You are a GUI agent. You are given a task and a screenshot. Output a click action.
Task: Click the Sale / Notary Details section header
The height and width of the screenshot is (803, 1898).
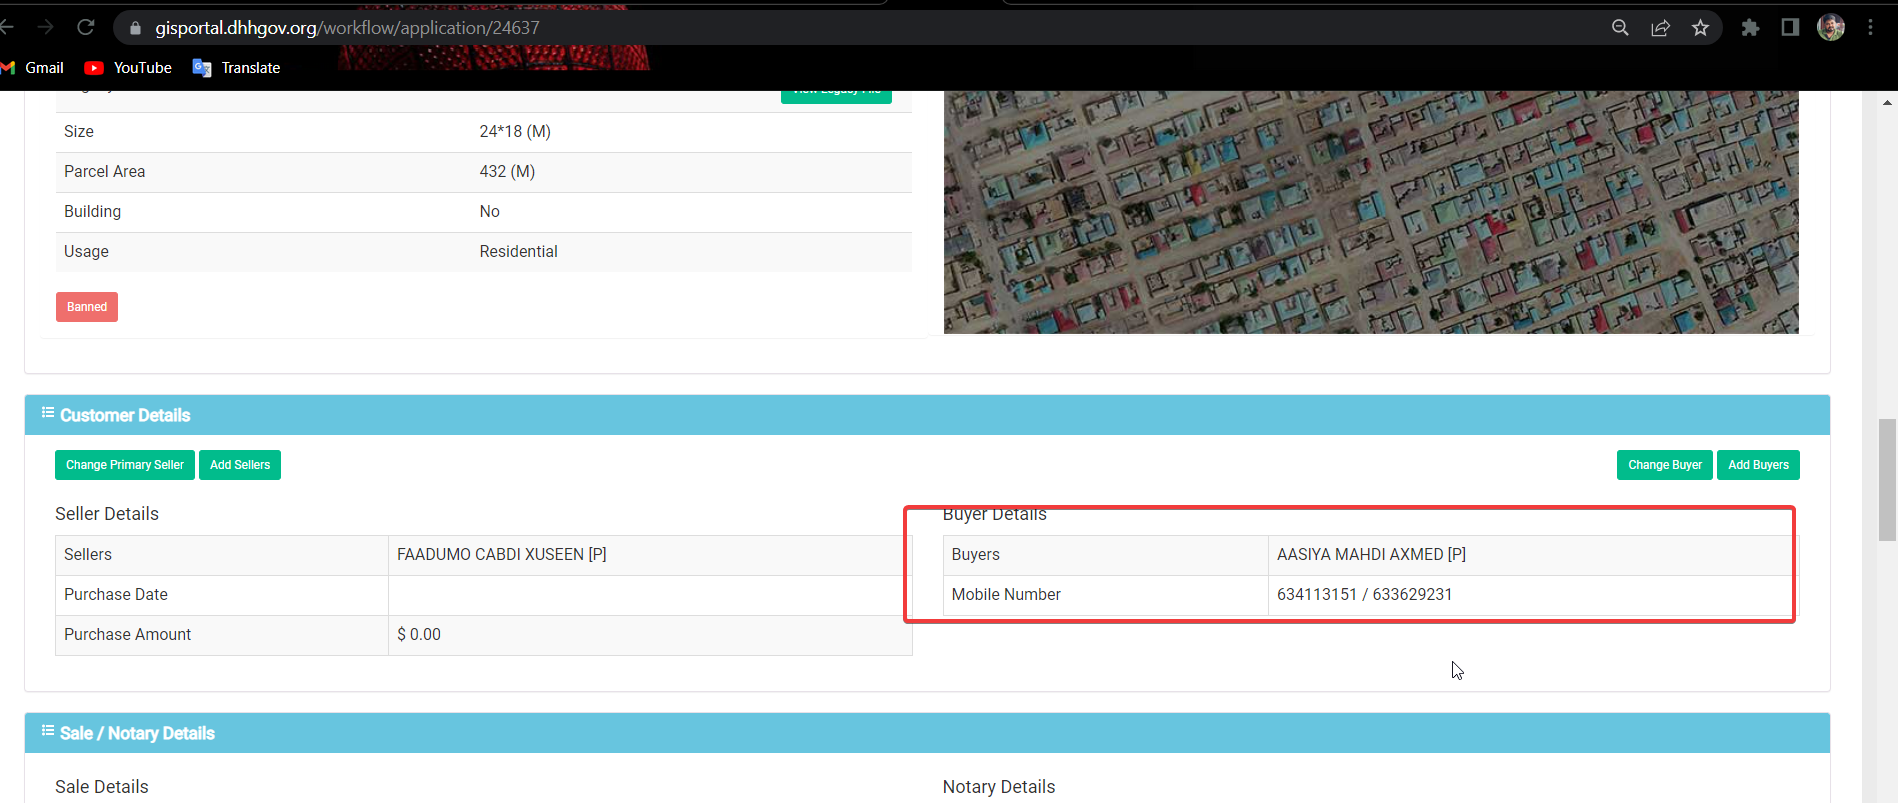pos(927,733)
